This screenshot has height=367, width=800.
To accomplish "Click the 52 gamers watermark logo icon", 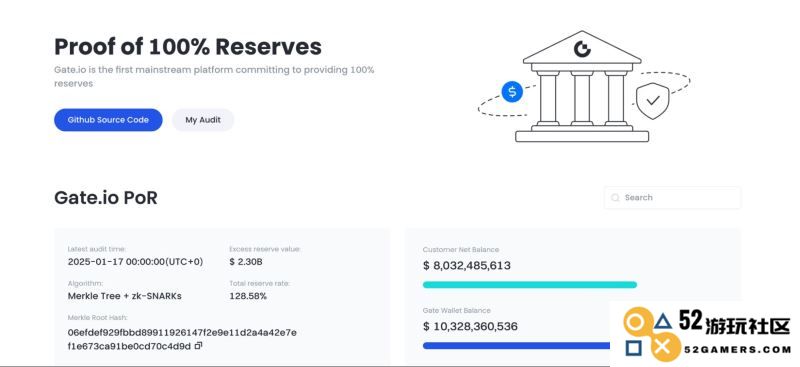I will [649, 333].
